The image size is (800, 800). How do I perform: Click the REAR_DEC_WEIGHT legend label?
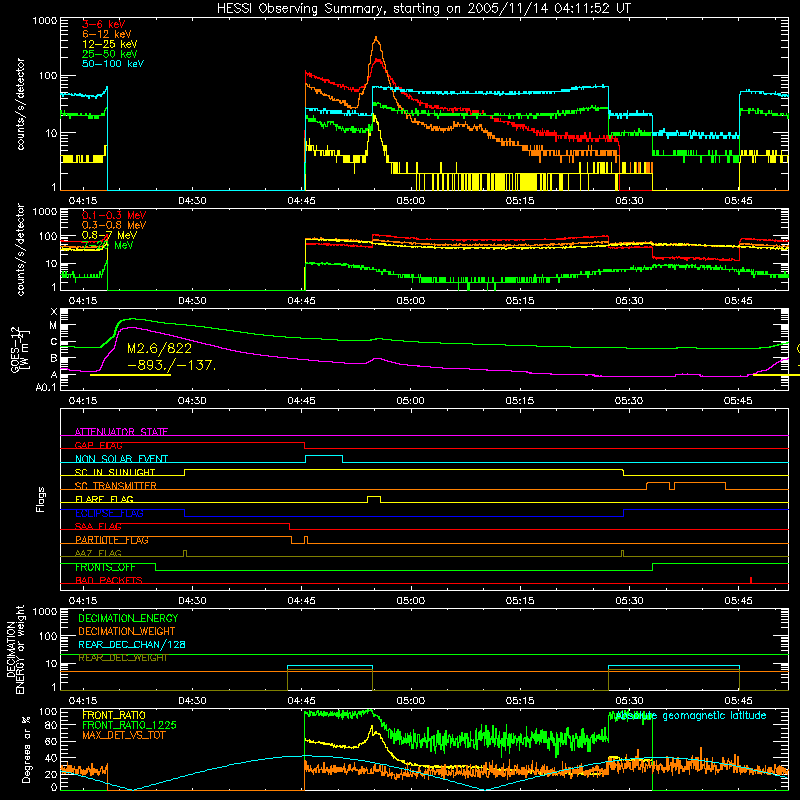coord(123,658)
